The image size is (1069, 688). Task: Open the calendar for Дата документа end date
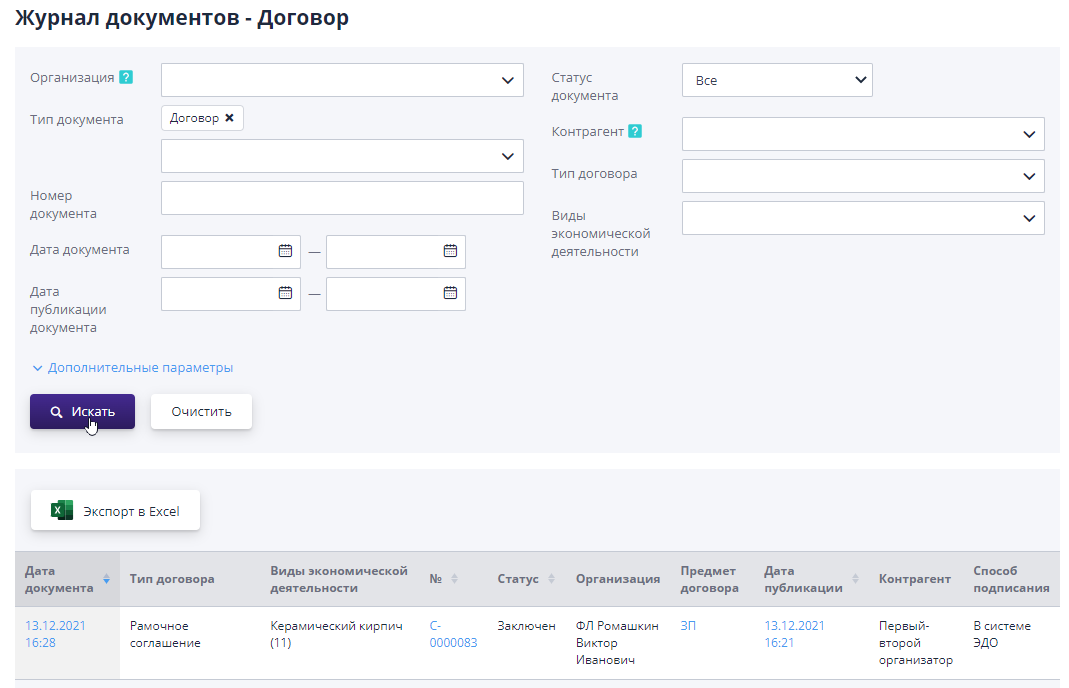tap(451, 251)
